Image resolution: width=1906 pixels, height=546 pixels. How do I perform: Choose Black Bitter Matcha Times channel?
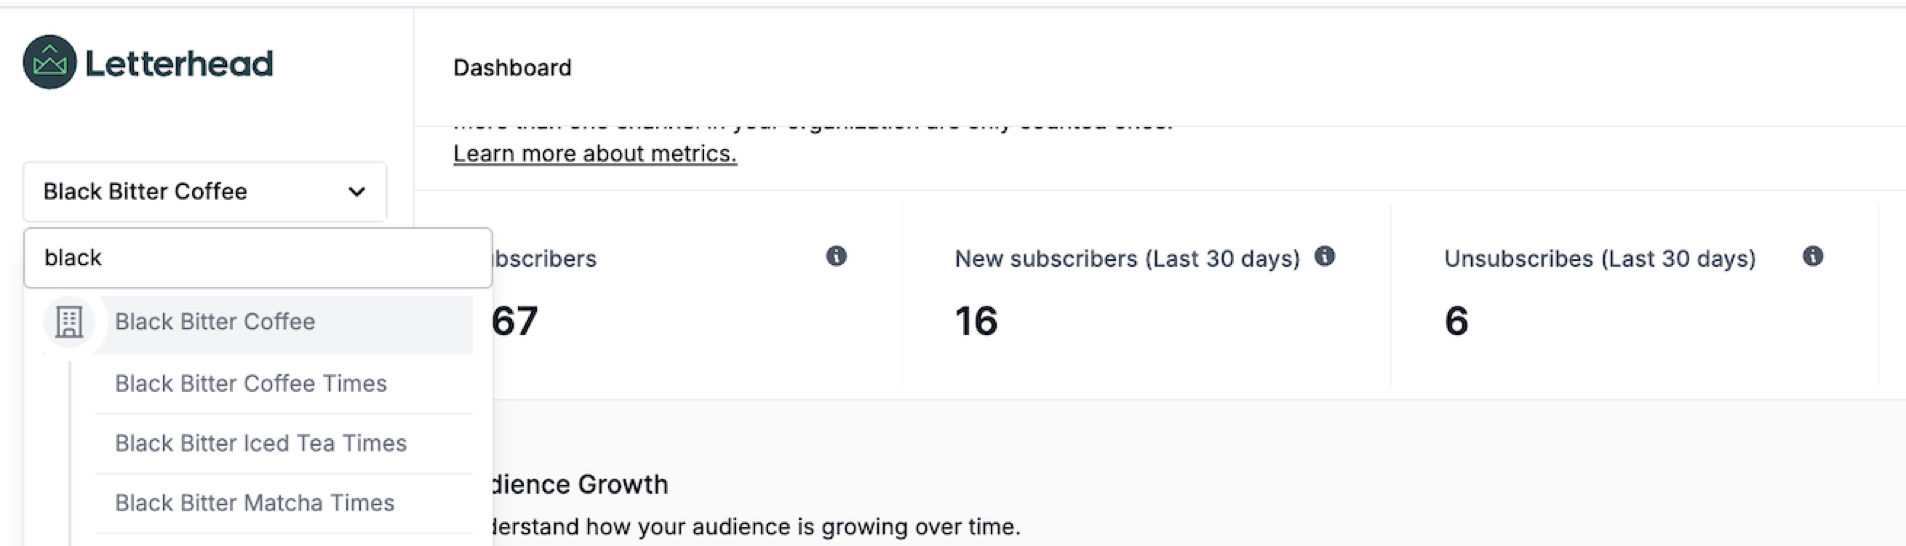[x=284, y=503]
